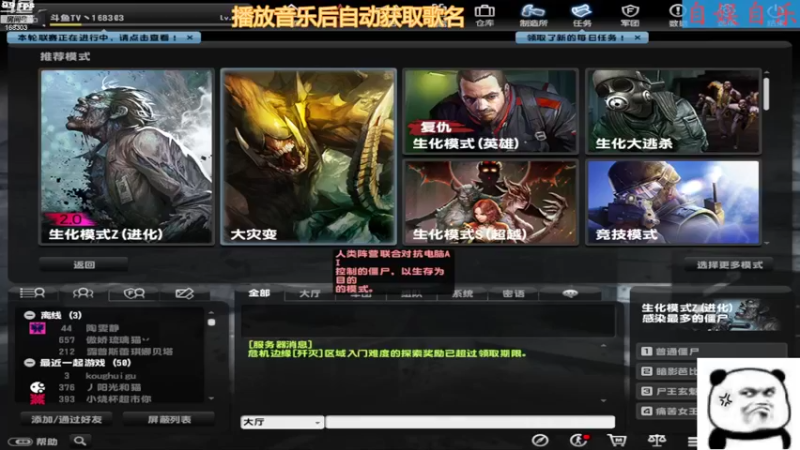
Task: Open the 军团 clan shield icon
Action: point(630,15)
